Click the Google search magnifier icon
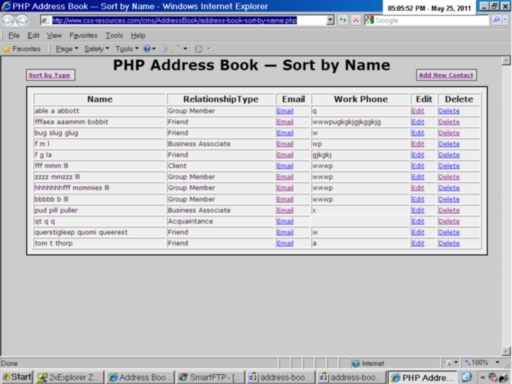 pos(496,20)
